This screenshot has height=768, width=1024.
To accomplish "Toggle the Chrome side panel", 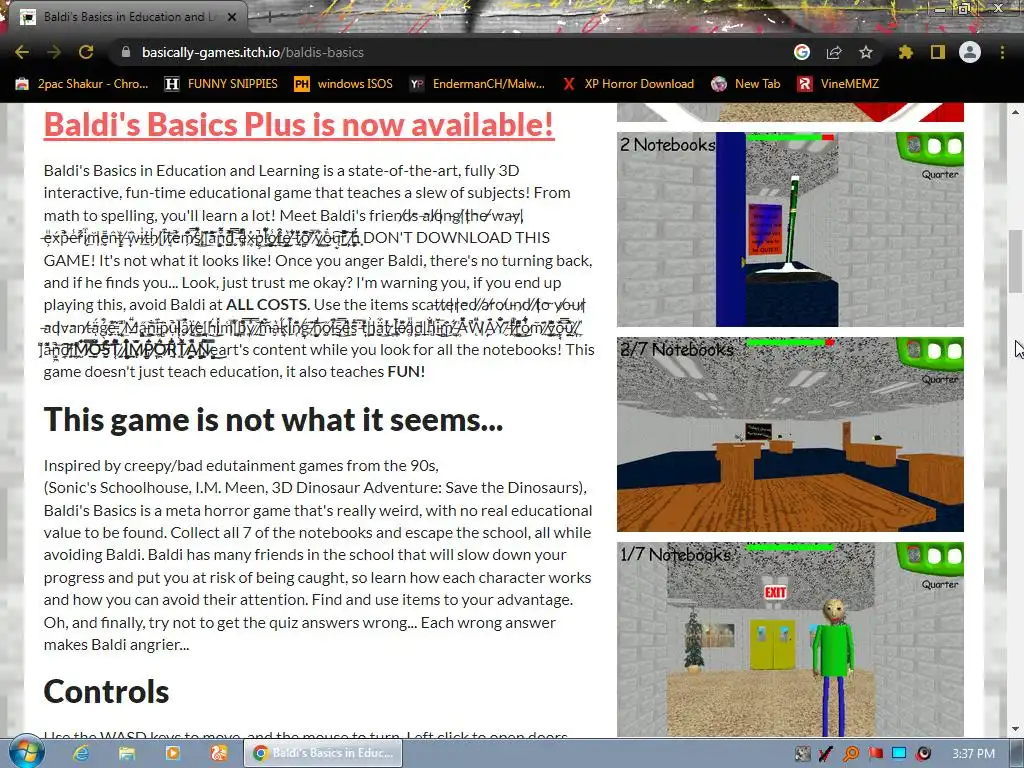I will [938, 52].
